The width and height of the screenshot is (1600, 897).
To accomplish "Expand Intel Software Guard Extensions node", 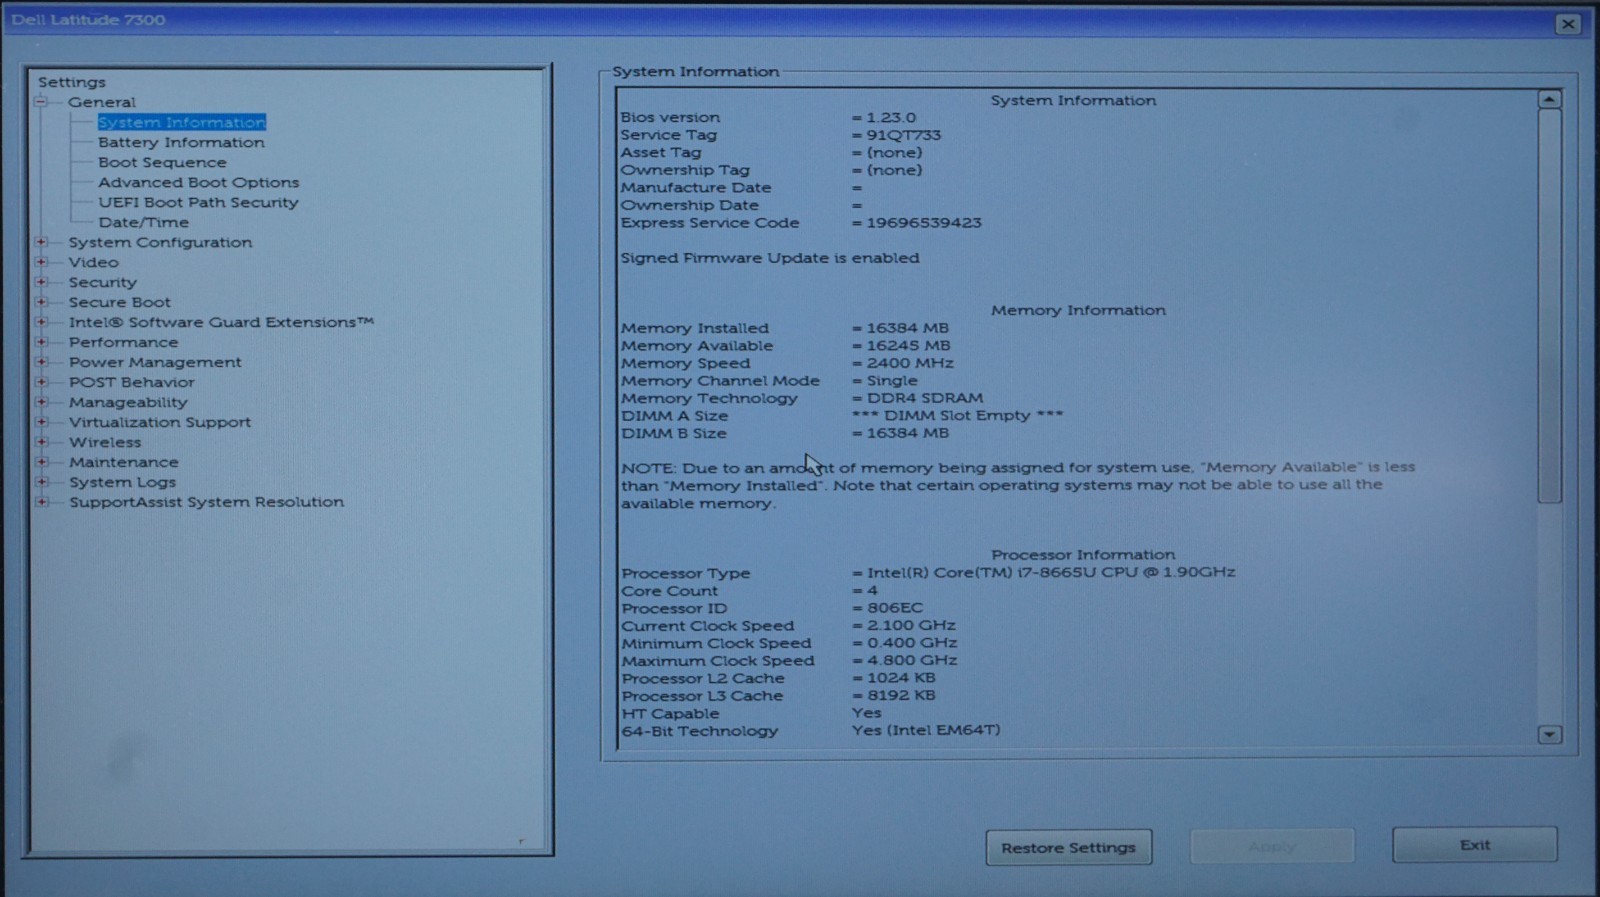I will point(41,322).
